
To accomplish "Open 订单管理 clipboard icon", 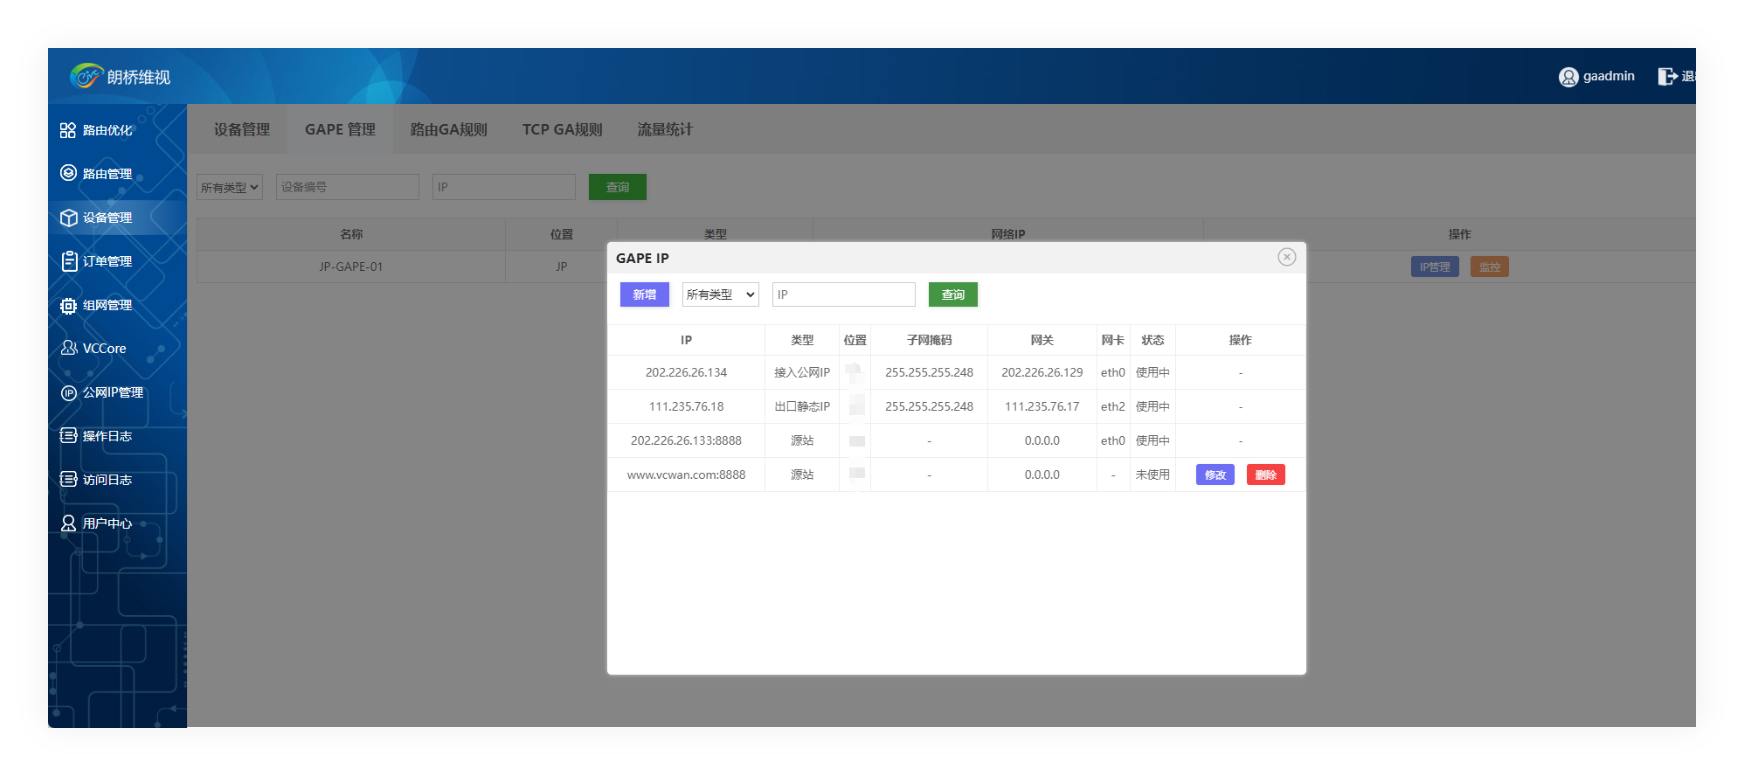I will 68,261.
